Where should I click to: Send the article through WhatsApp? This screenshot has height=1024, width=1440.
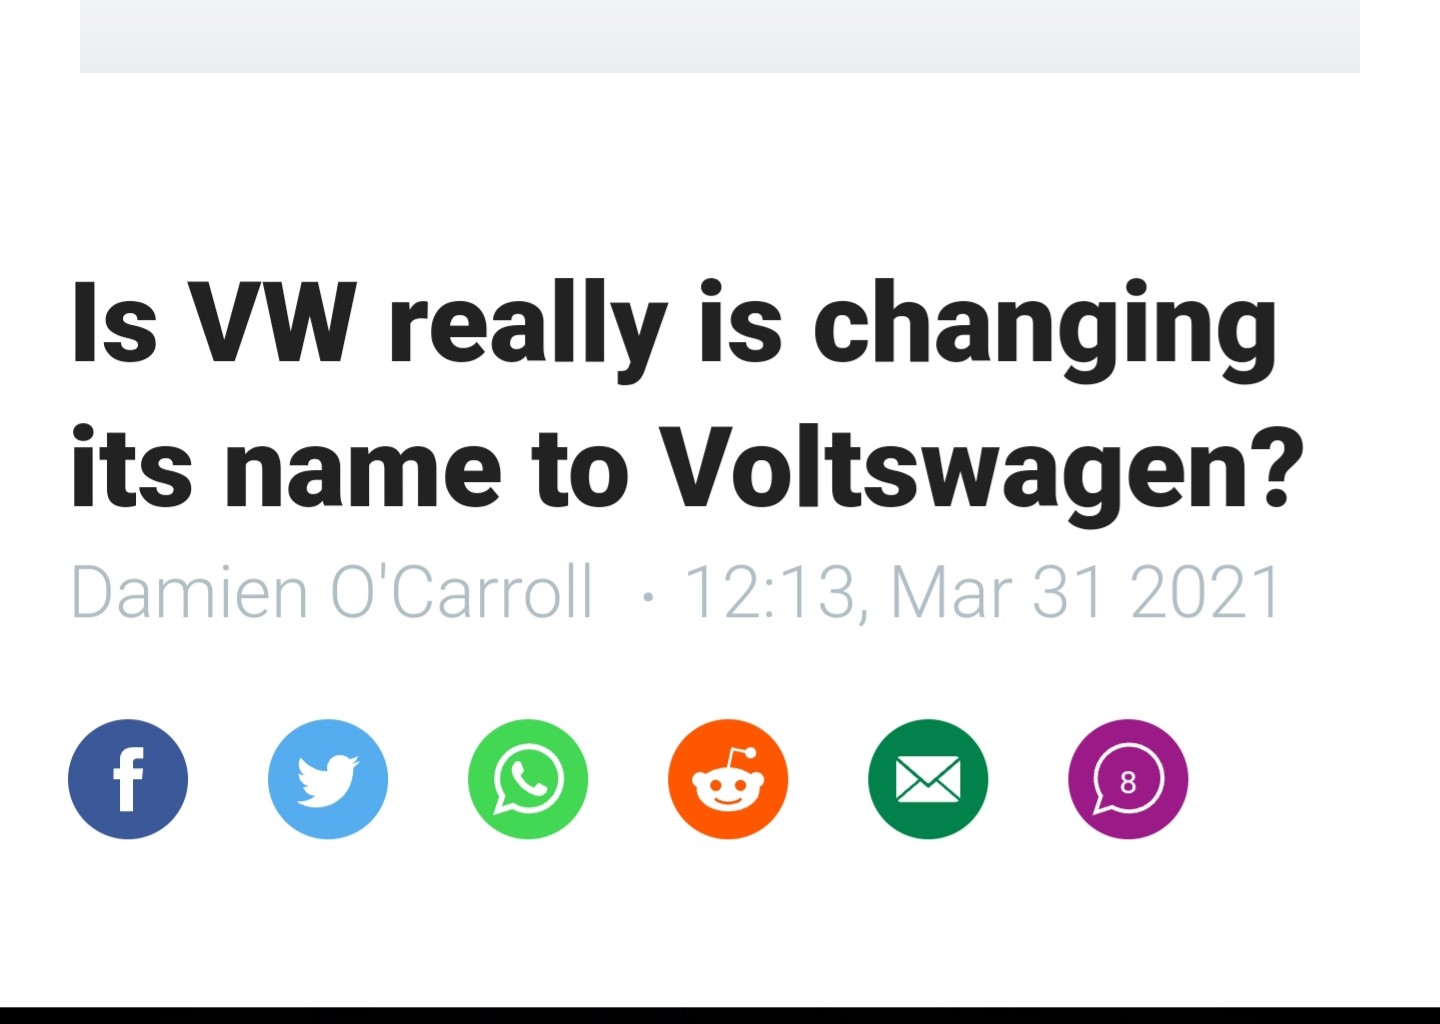click(x=528, y=779)
